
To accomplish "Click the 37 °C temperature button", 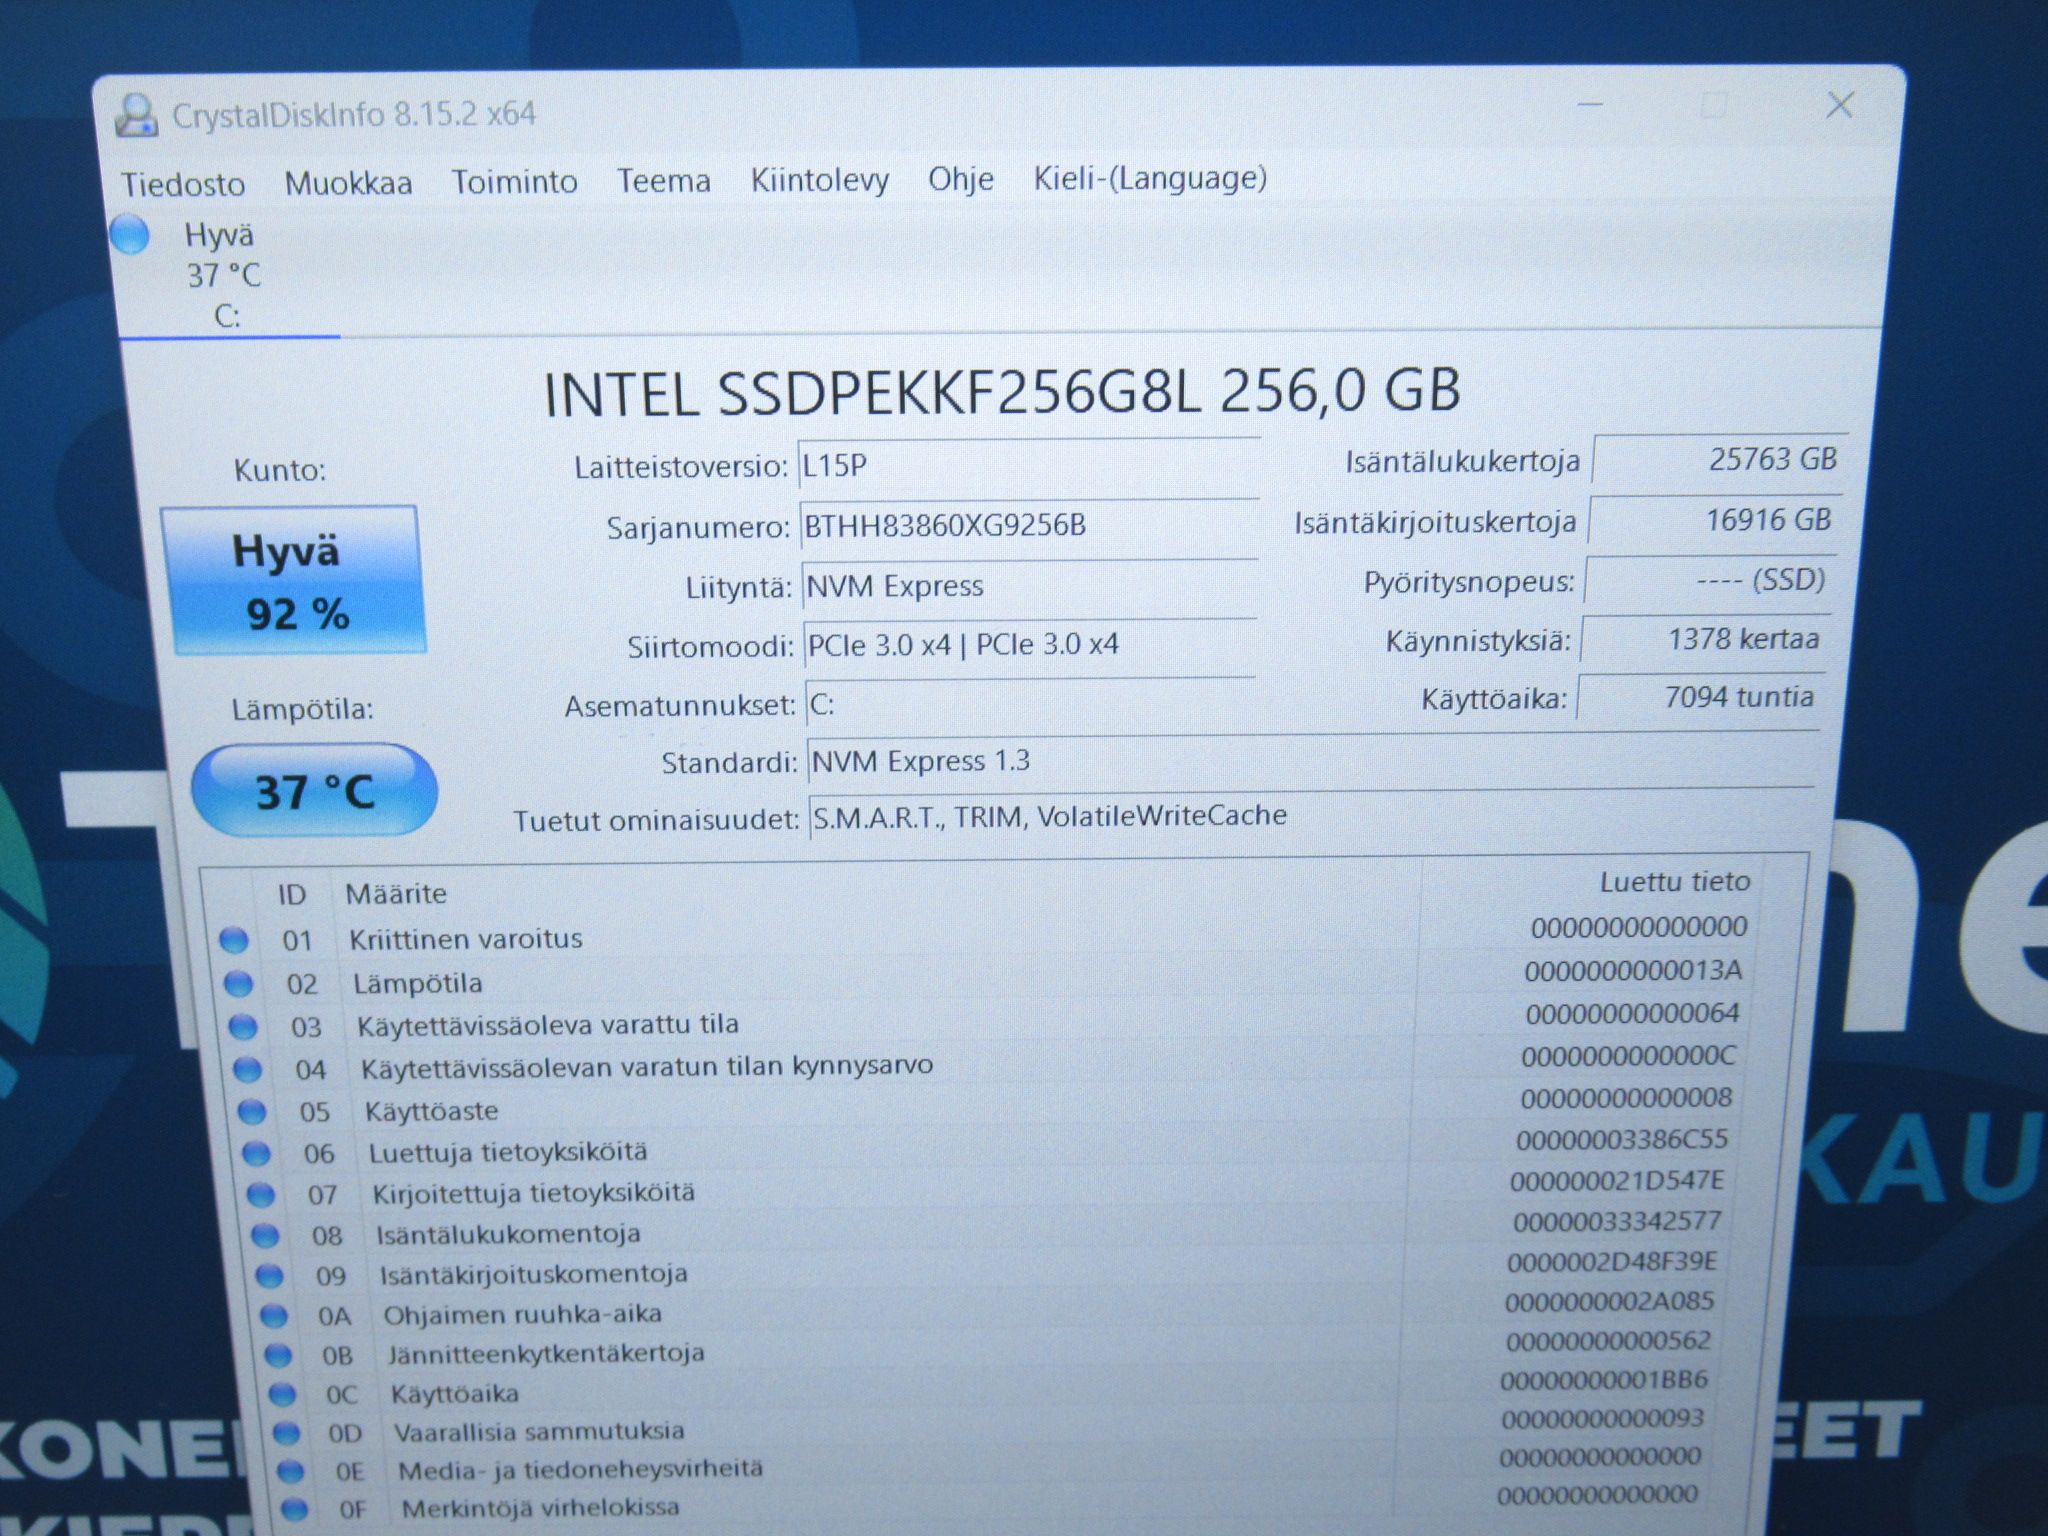I will [x=315, y=791].
